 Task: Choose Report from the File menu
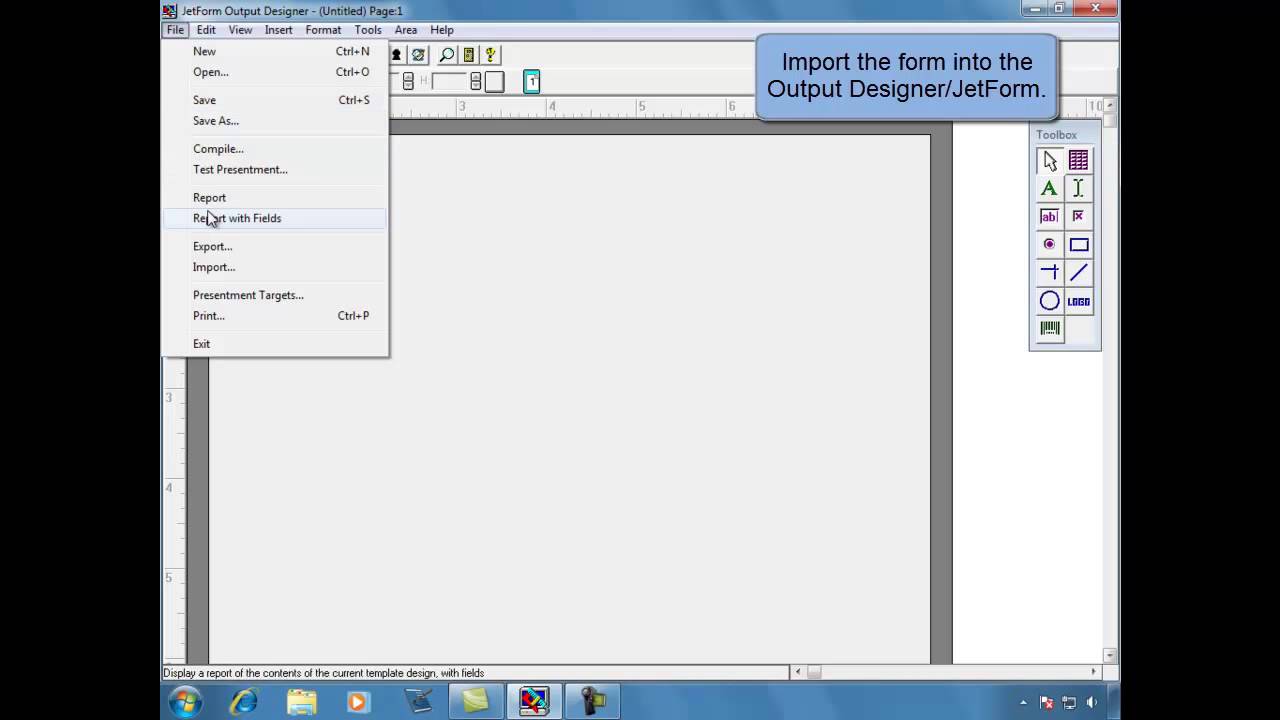pos(275,198)
